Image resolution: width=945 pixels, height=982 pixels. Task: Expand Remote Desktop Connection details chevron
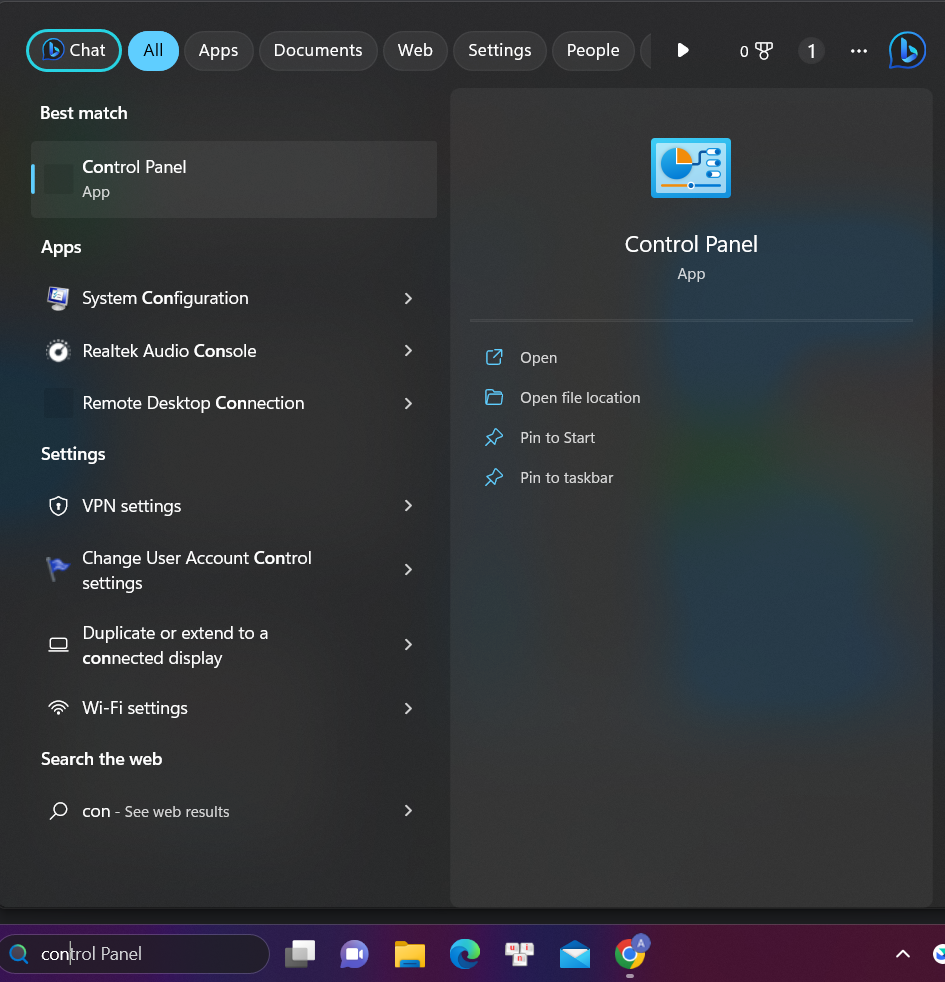coord(408,403)
